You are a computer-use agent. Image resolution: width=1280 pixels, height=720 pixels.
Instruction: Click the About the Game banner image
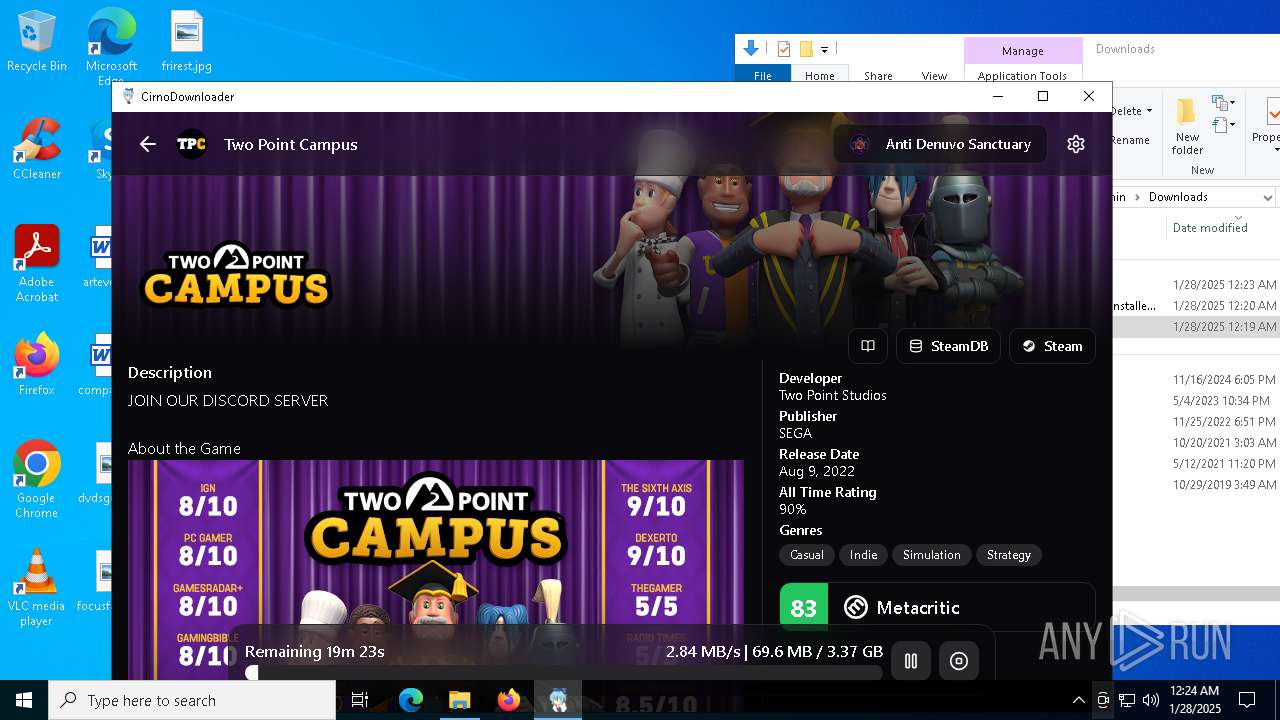click(436, 570)
